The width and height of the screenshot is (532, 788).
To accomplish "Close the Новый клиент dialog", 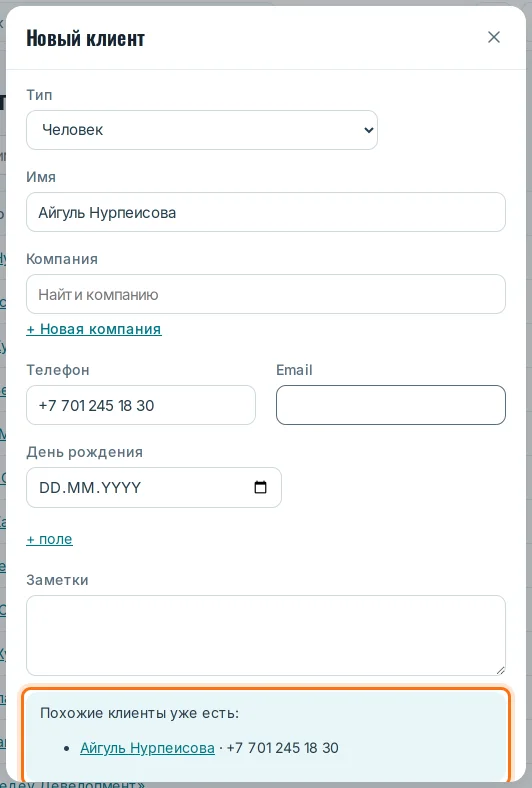I will coord(494,37).
